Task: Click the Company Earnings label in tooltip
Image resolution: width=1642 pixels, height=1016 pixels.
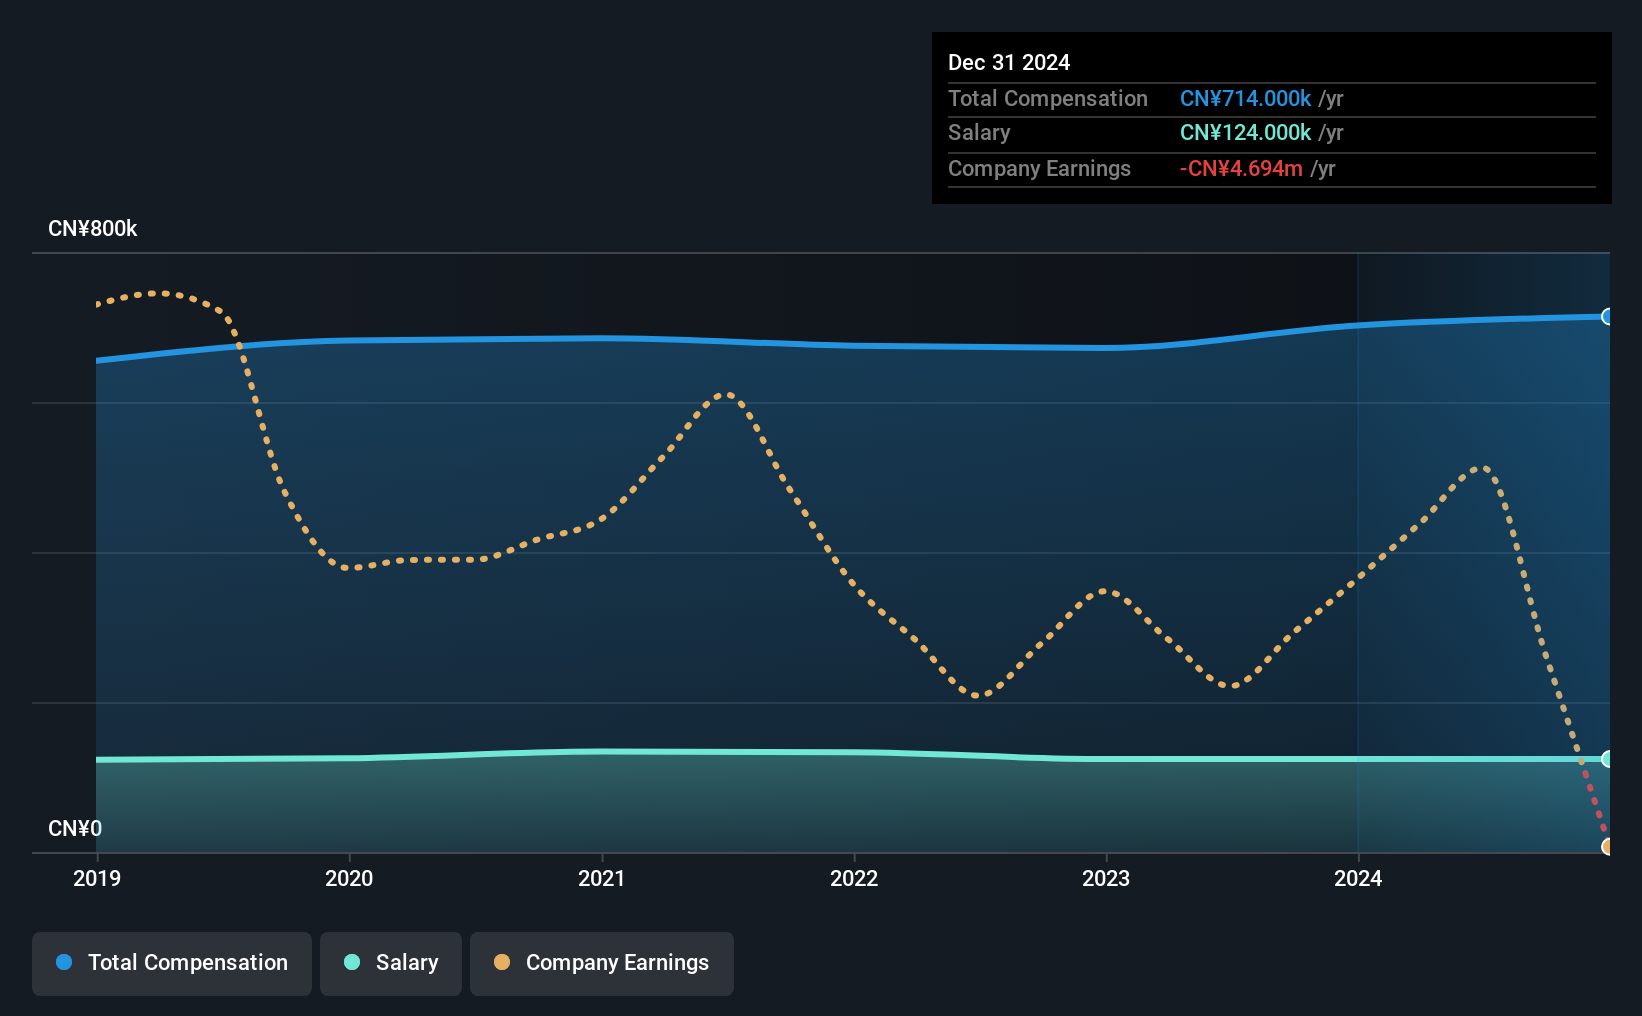Action: [x=1039, y=169]
